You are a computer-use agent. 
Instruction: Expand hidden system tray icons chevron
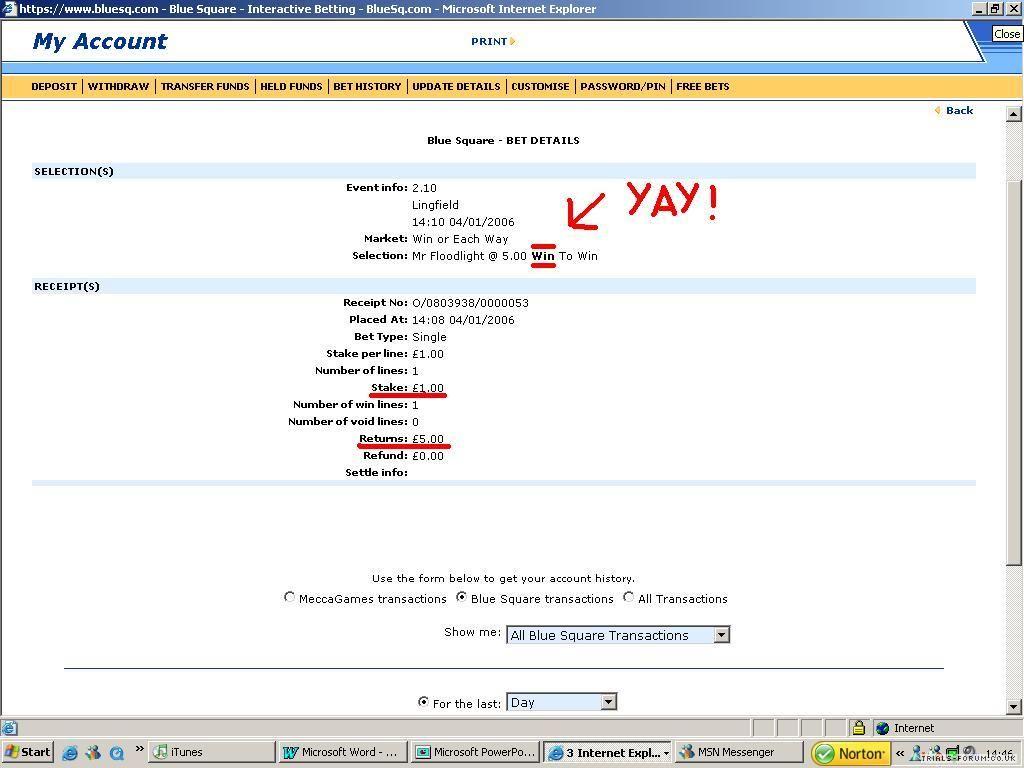point(900,753)
